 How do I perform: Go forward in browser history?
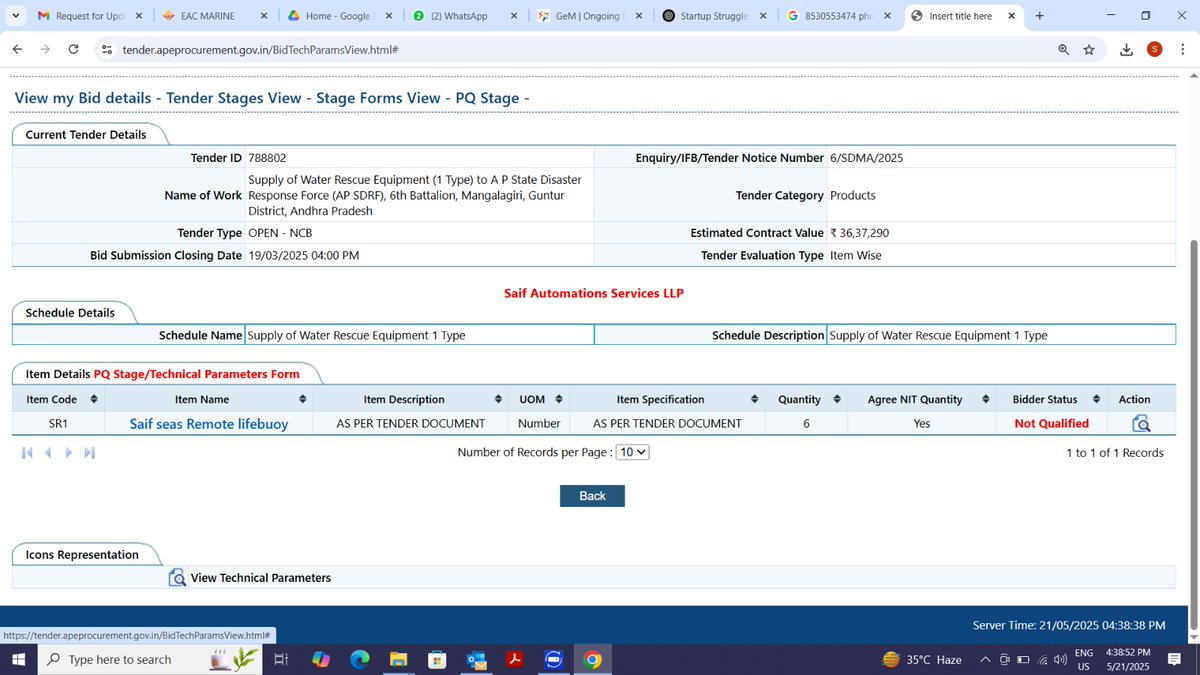tap(45, 49)
